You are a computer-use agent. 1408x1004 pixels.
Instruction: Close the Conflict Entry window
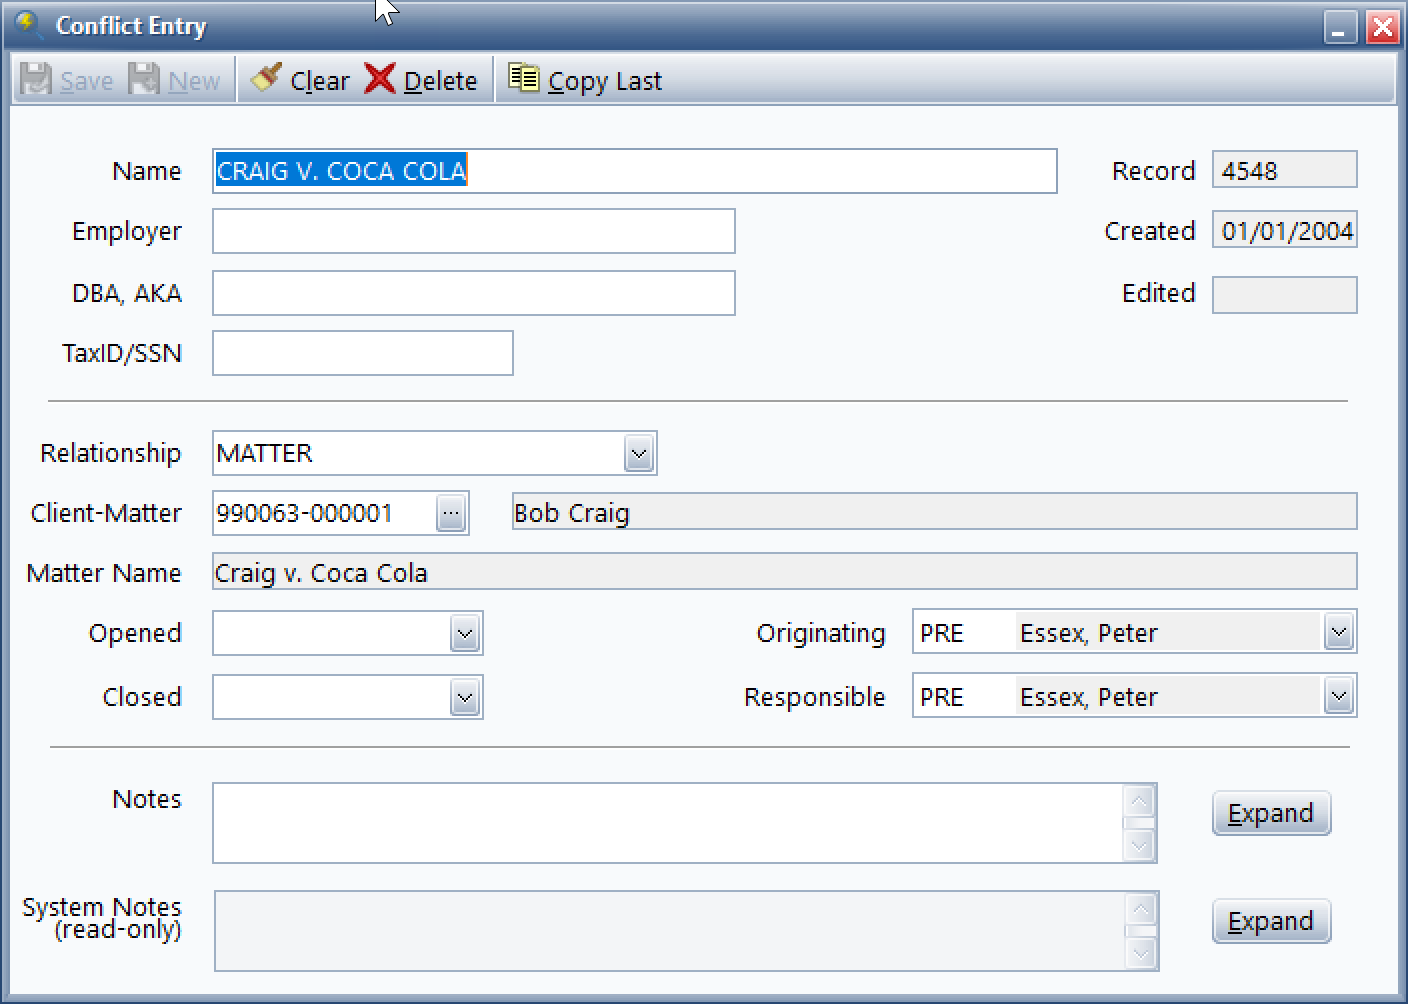pyautogui.click(x=1383, y=27)
